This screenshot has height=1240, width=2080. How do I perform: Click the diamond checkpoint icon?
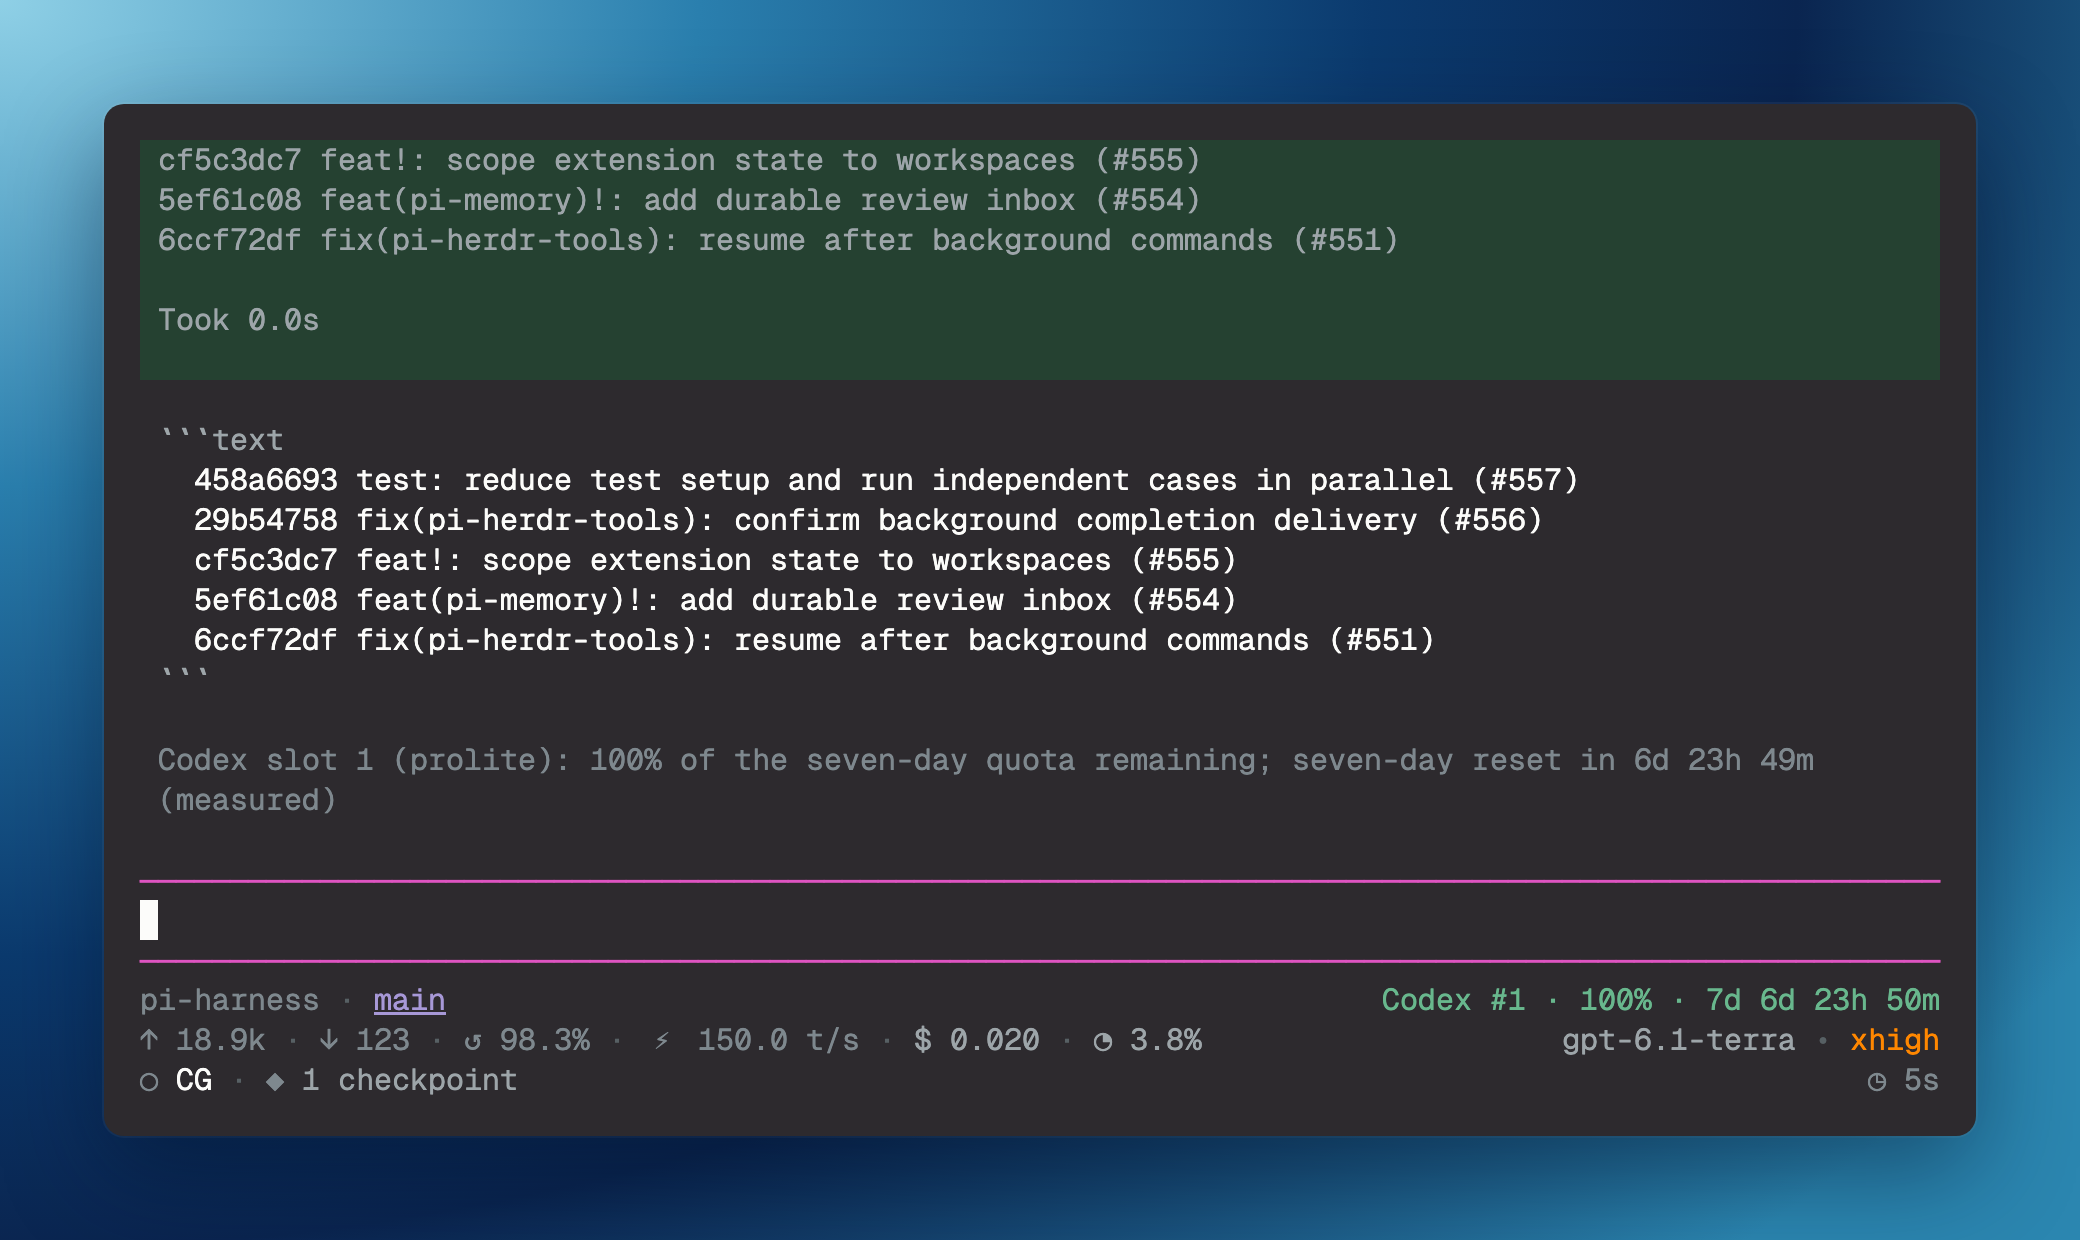[x=275, y=1081]
